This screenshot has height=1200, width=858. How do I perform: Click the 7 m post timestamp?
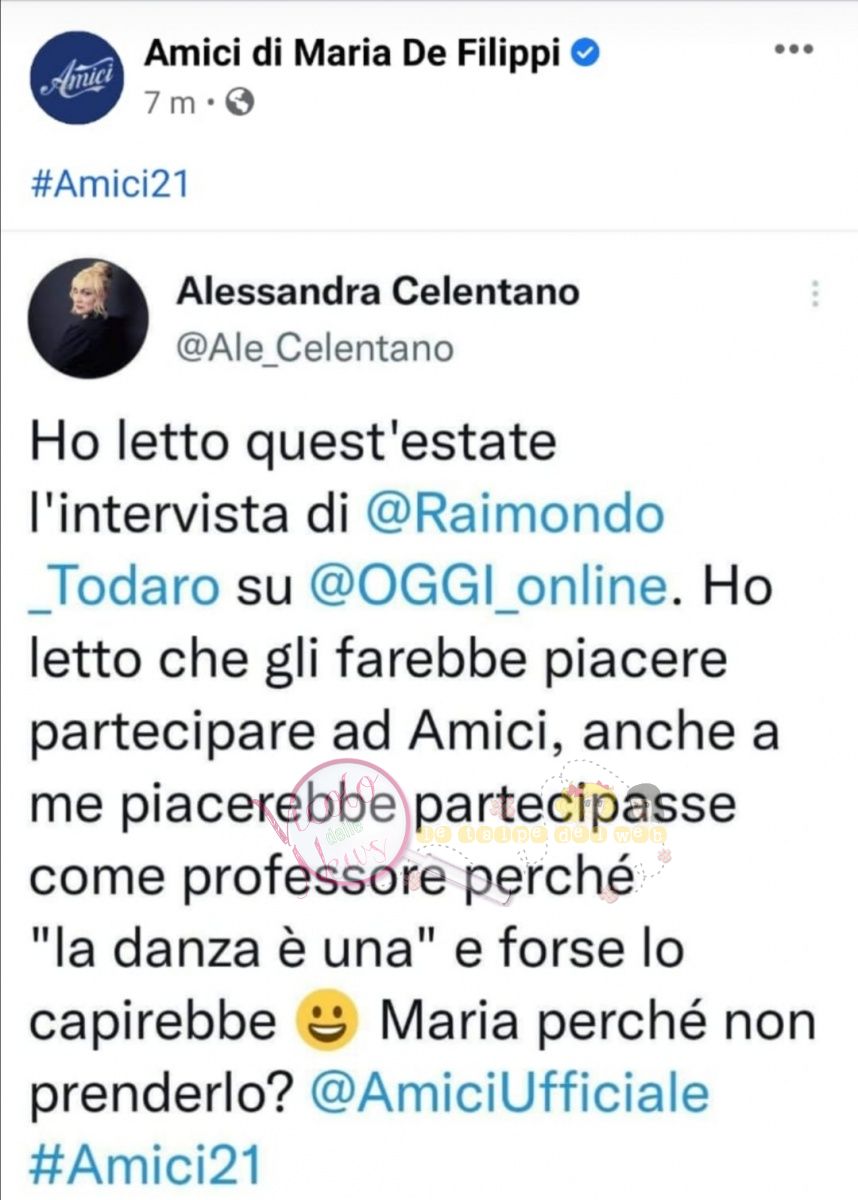[x=170, y=103]
